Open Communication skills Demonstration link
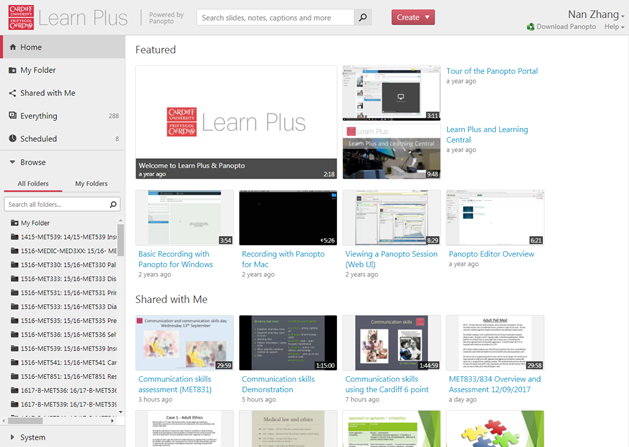Image resolution: width=629 pixels, height=447 pixels. (278, 384)
